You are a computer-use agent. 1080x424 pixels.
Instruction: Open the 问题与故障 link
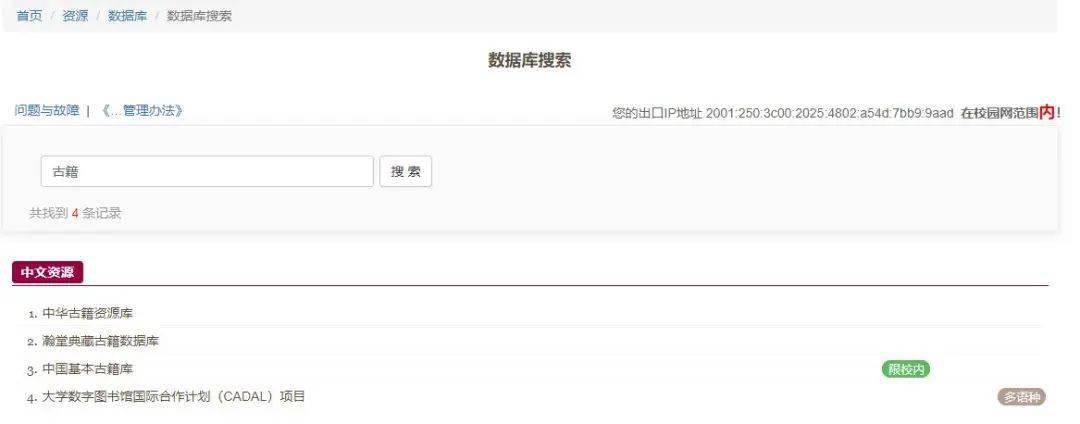(x=47, y=110)
